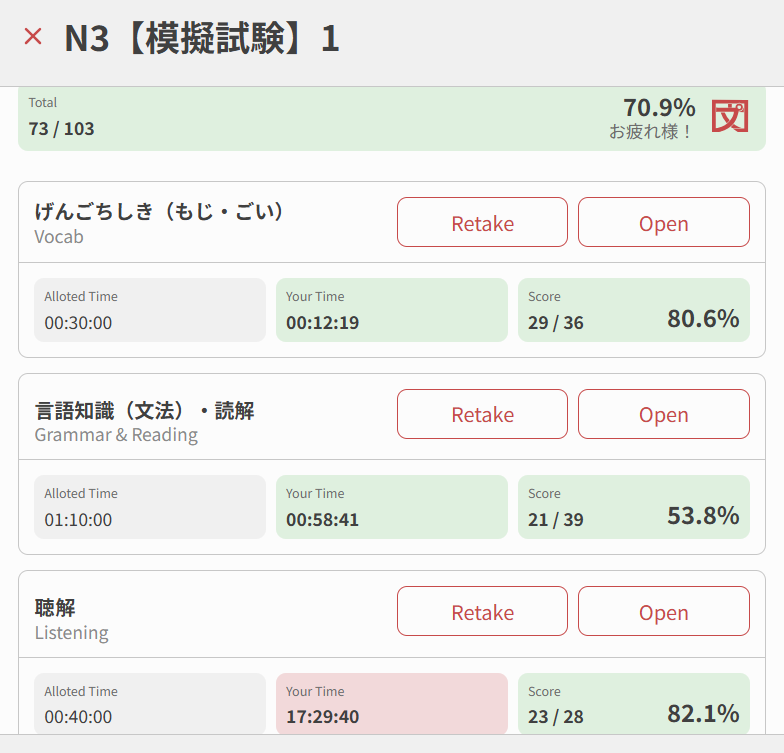784x753 pixels.
Task: Click the red kanji stamp icon
Action: point(729,117)
